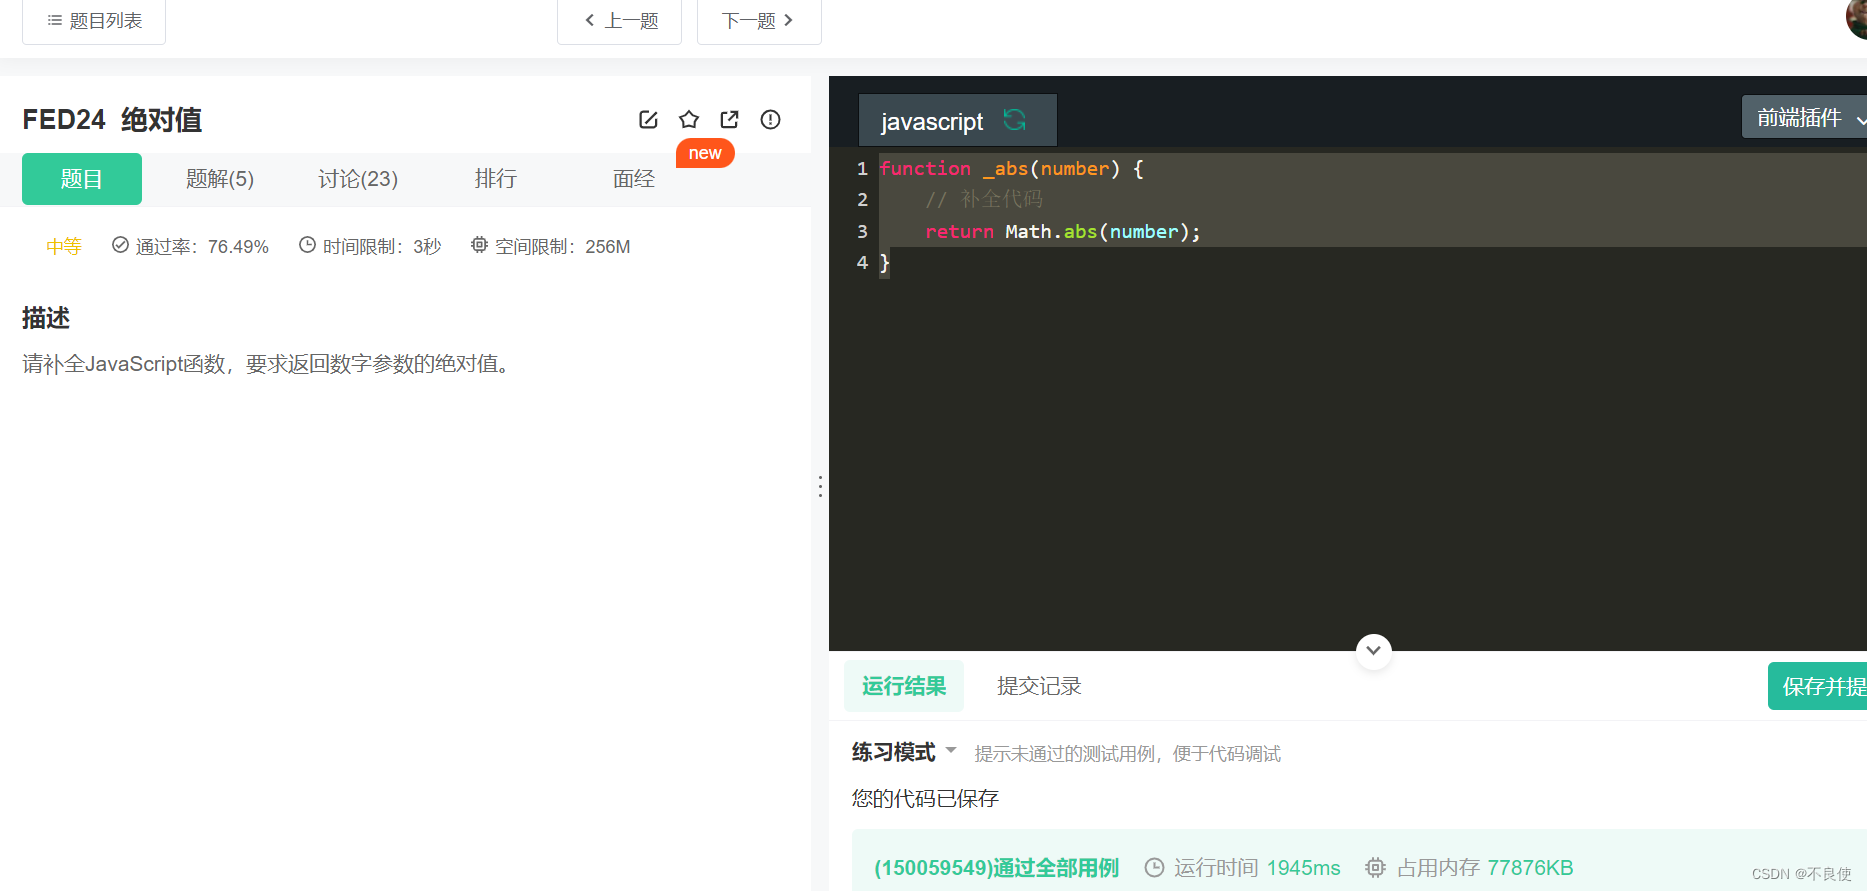This screenshot has height=891, width=1867.
Task: Click the refresh icon next to javascript
Action: 1015,120
